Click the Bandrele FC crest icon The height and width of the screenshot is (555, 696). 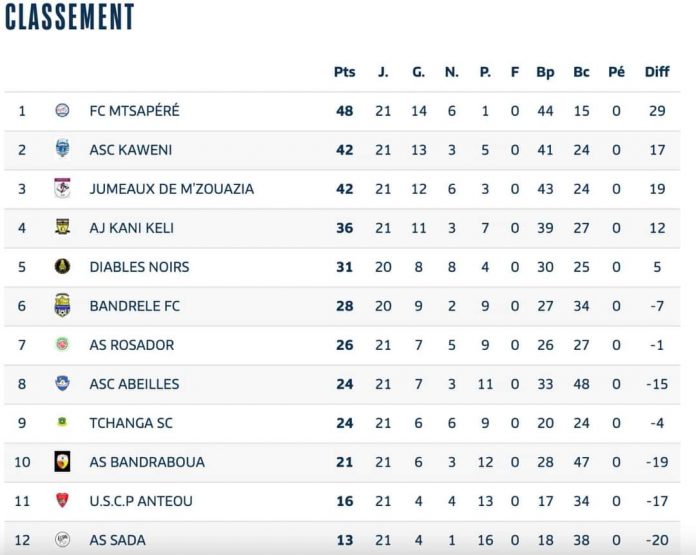pos(62,305)
